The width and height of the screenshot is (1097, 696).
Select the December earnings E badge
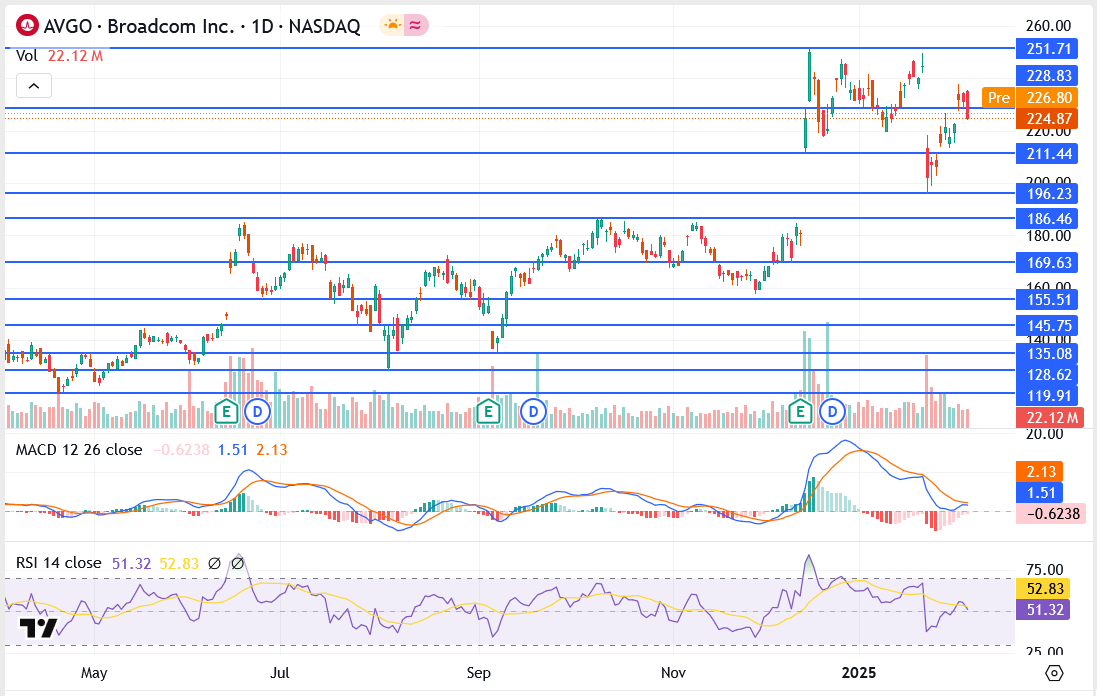pyautogui.click(x=800, y=412)
